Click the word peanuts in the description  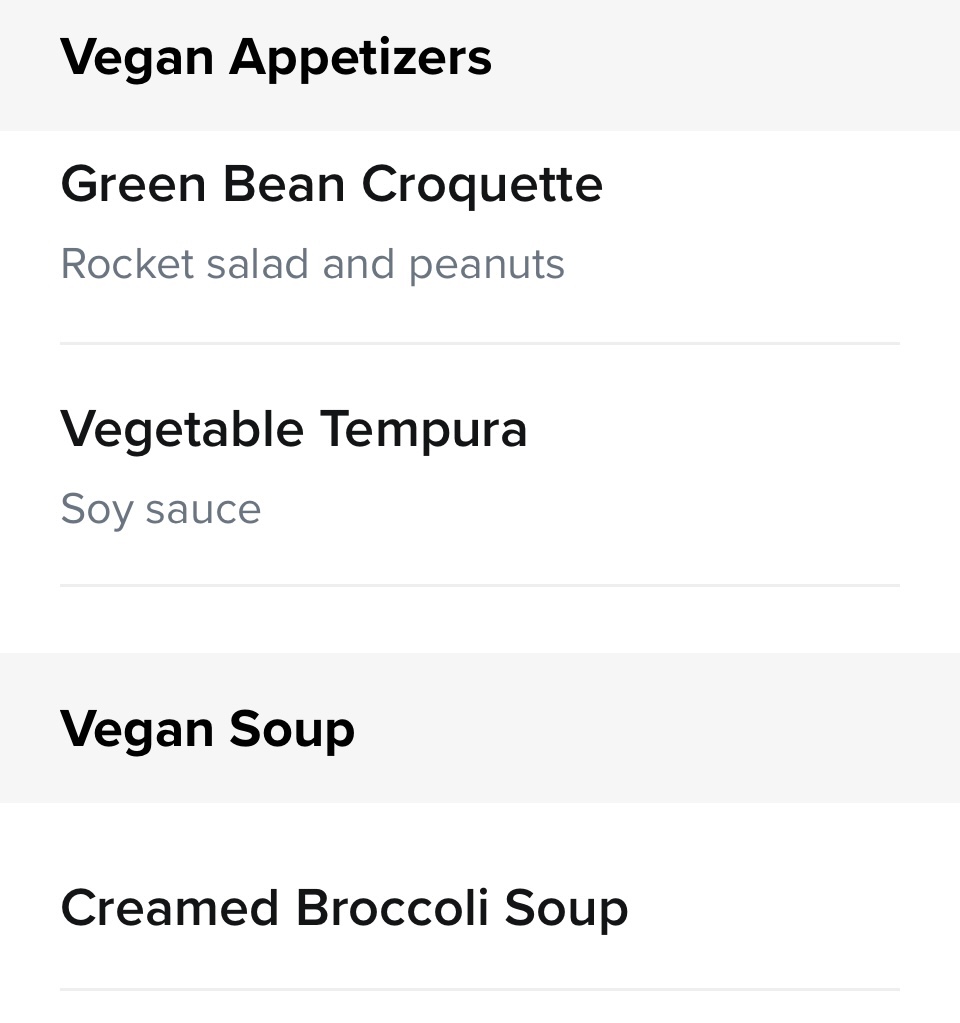pyautogui.click(x=486, y=265)
